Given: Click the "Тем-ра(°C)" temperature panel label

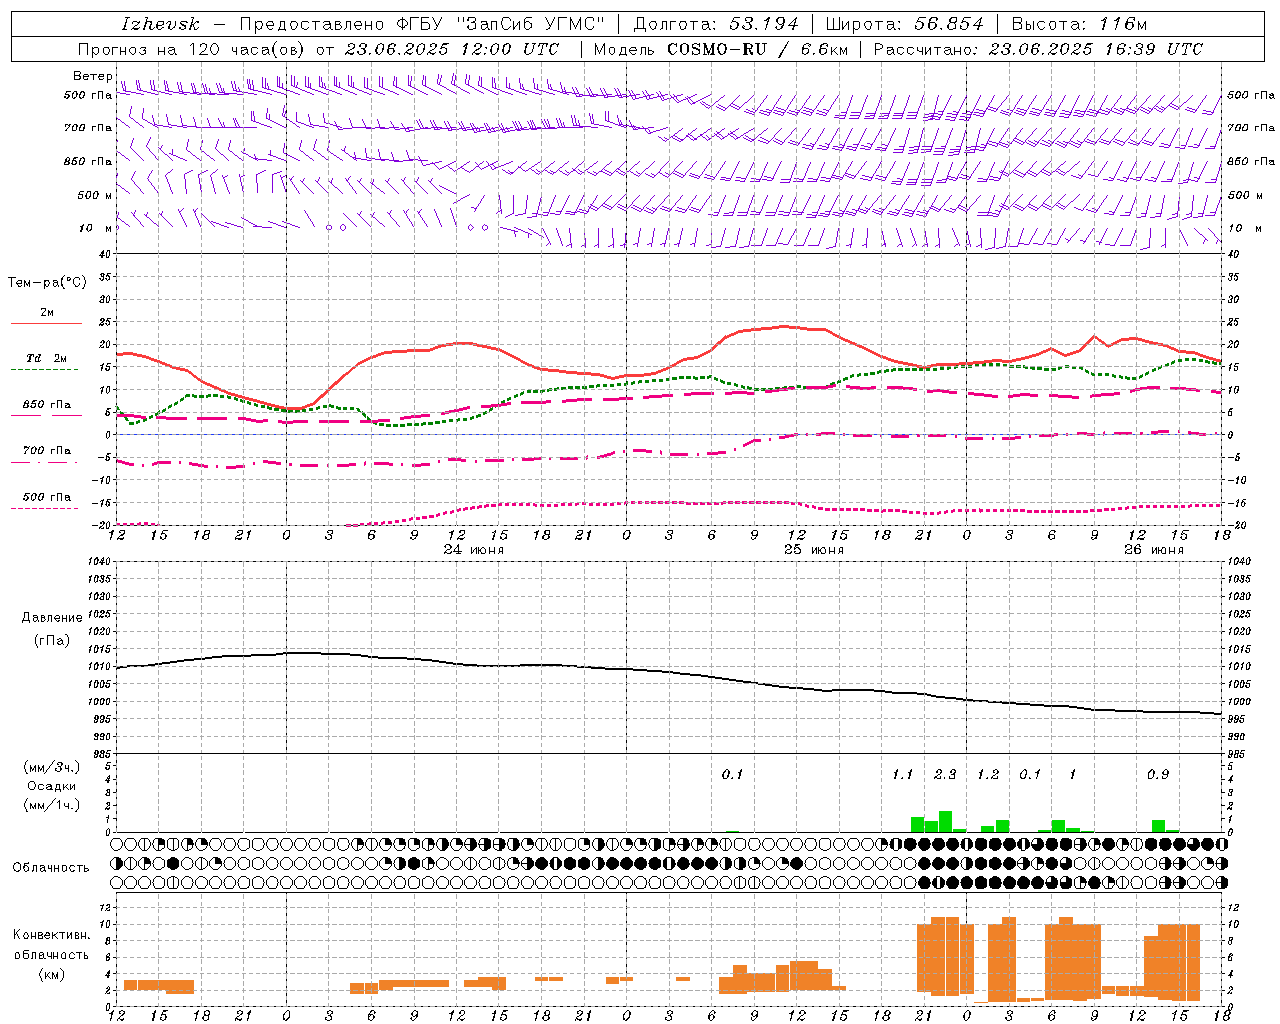Looking at the screenshot, I should [47, 283].
